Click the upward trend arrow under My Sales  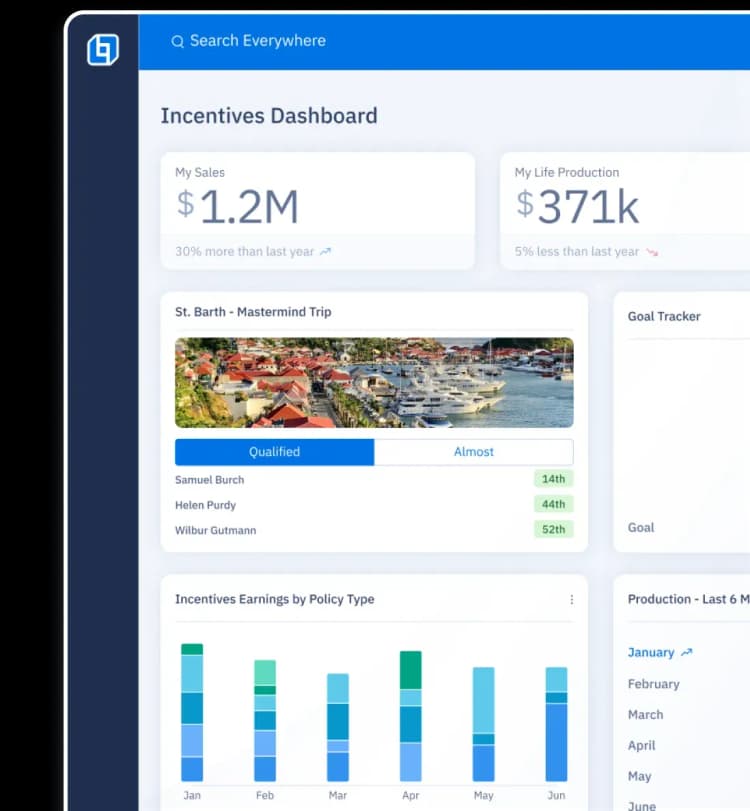coord(326,252)
